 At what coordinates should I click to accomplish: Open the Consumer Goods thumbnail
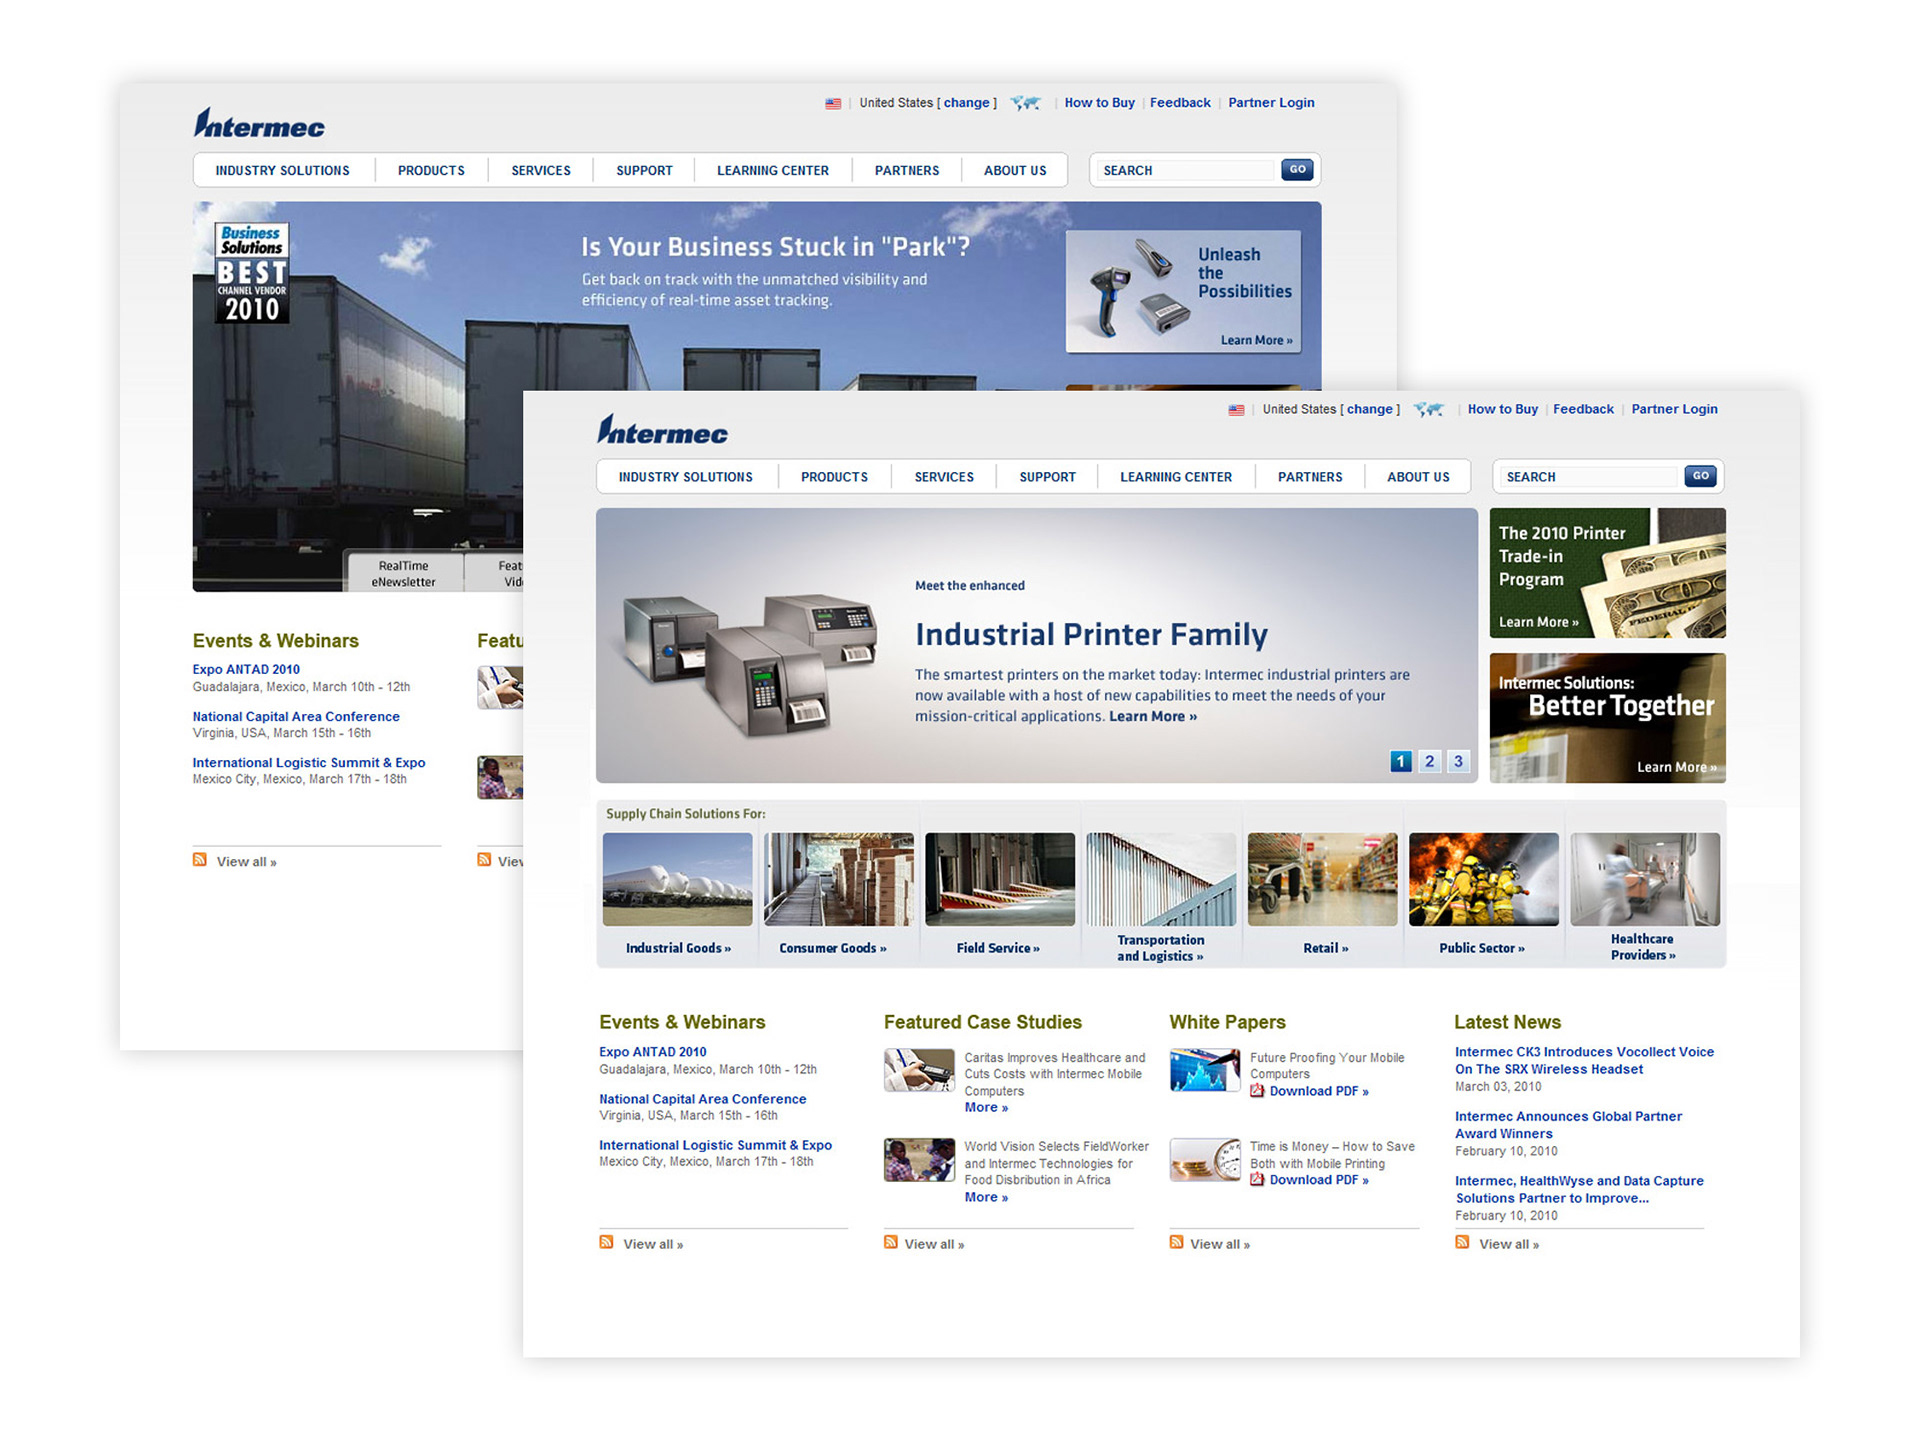coord(838,879)
